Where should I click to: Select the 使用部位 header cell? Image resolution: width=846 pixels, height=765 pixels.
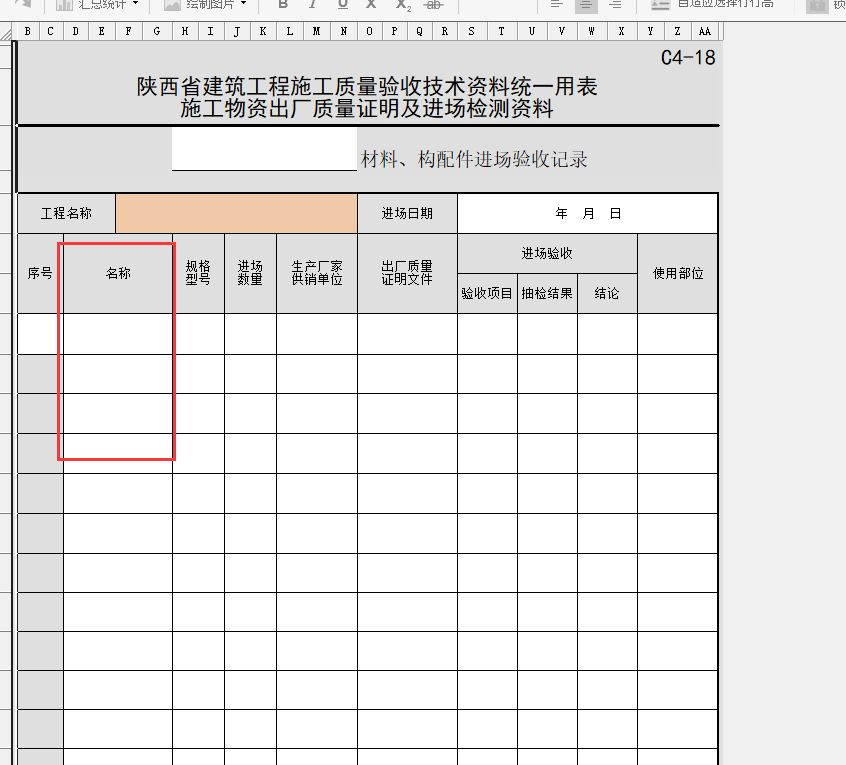(x=677, y=273)
